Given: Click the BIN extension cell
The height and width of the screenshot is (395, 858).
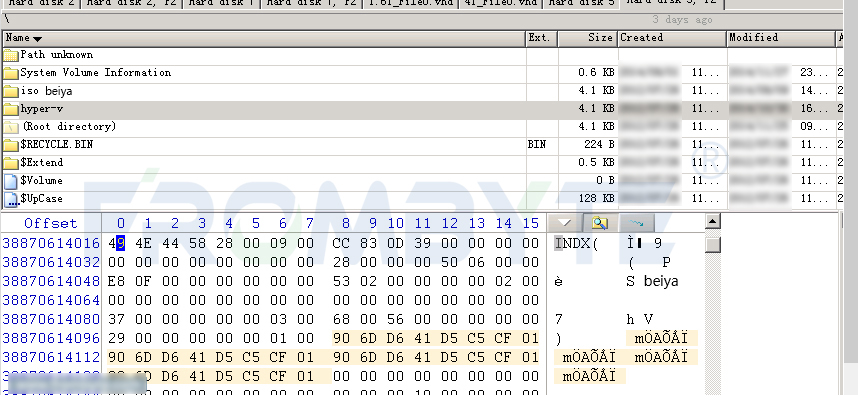Looking at the screenshot, I should (x=537, y=145).
